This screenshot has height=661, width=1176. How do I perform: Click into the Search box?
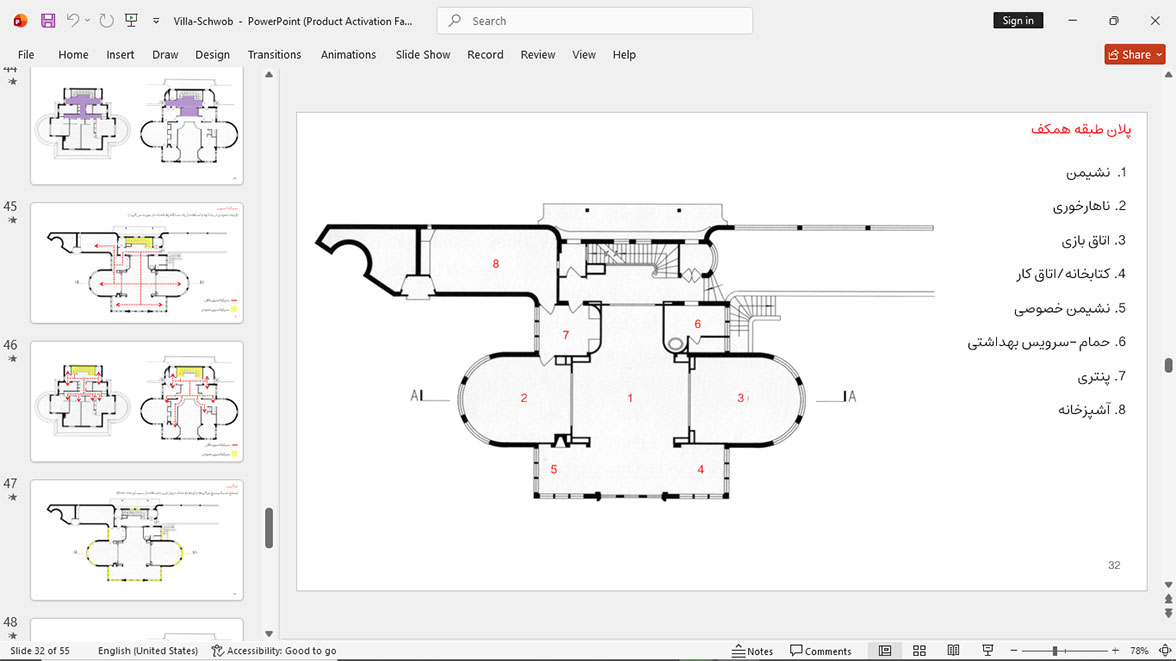[595, 21]
